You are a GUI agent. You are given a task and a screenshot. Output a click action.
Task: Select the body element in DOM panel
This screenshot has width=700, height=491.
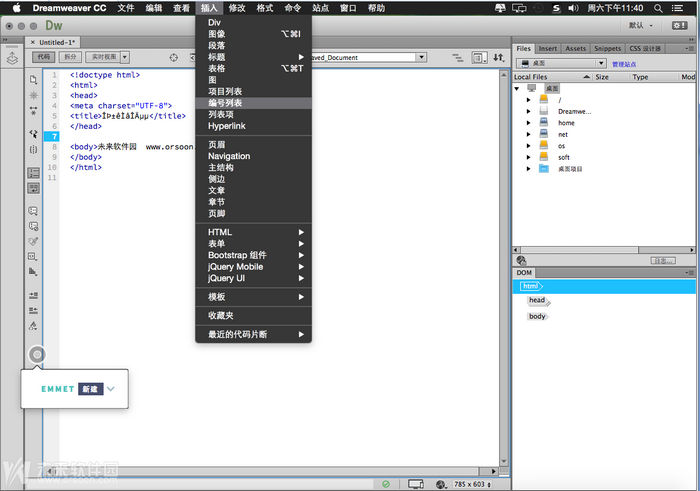(538, 316)
